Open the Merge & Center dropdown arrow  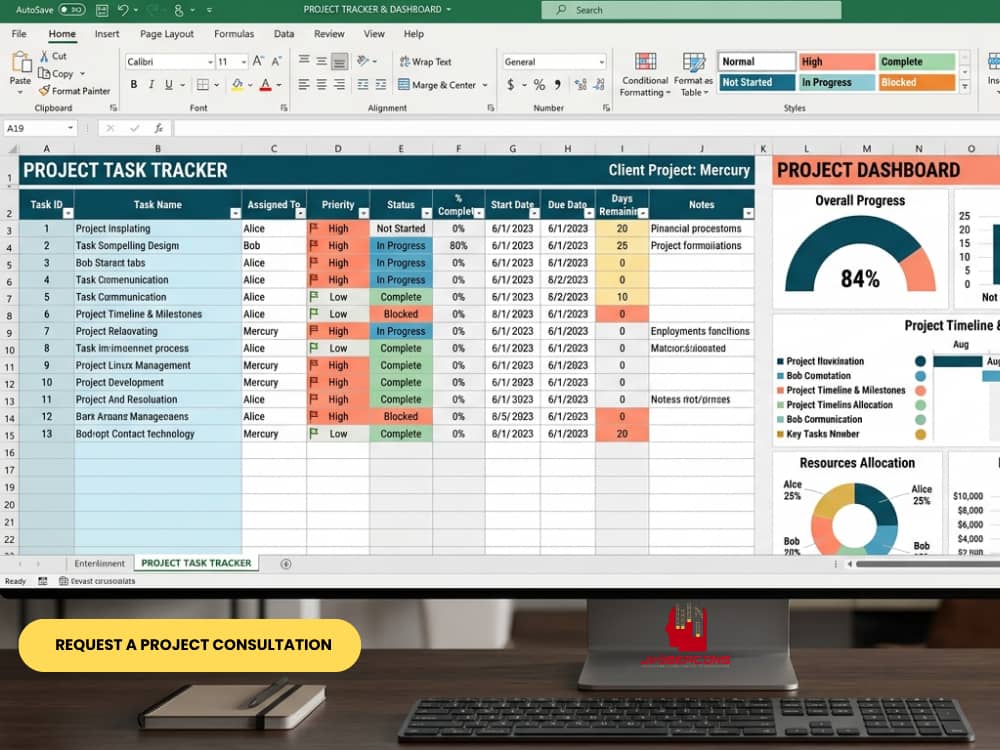pos(485,85)
